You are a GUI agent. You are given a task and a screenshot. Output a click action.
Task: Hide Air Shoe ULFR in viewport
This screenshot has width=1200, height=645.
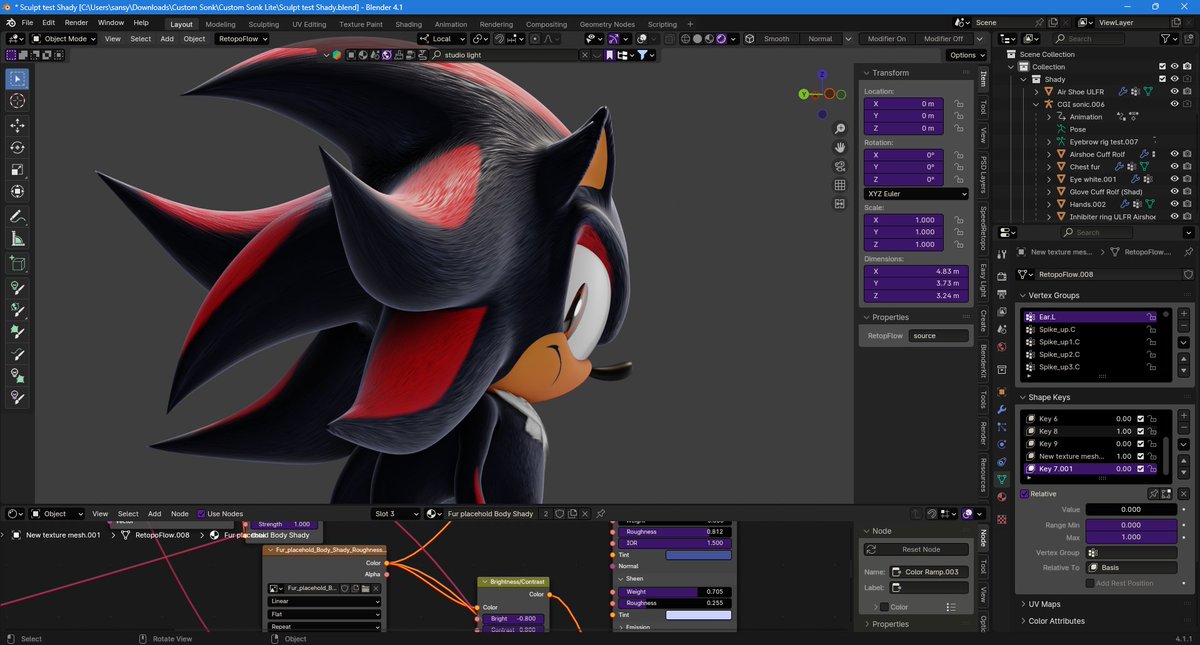coord(1175,92)
